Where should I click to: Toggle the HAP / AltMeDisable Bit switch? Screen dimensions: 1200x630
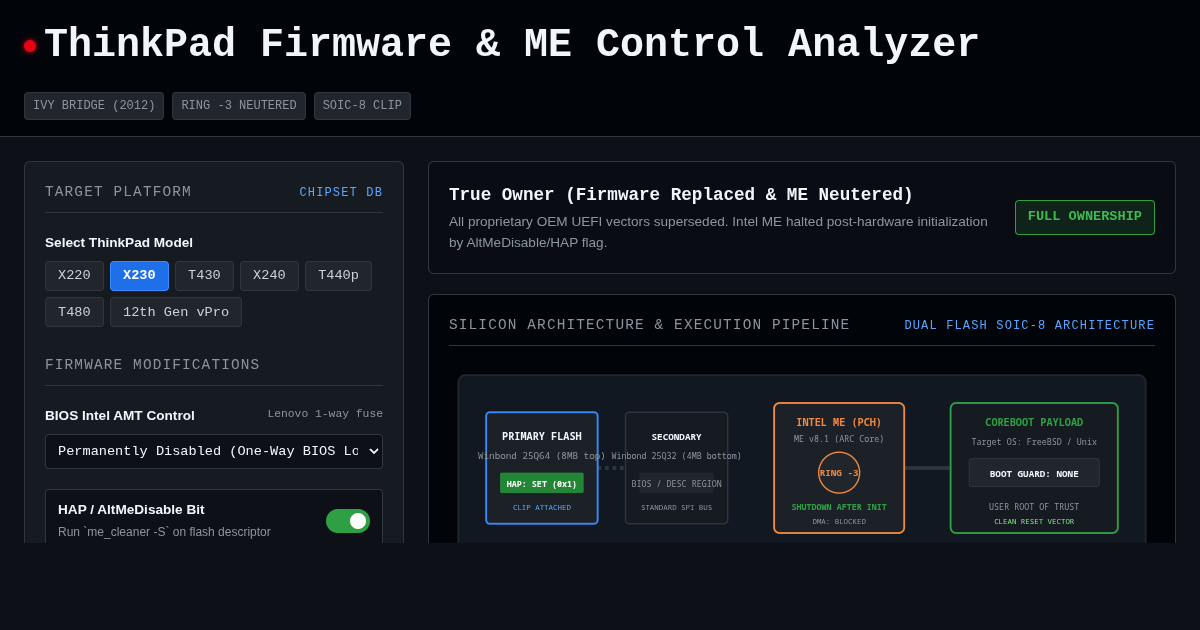tap(348, 521)
